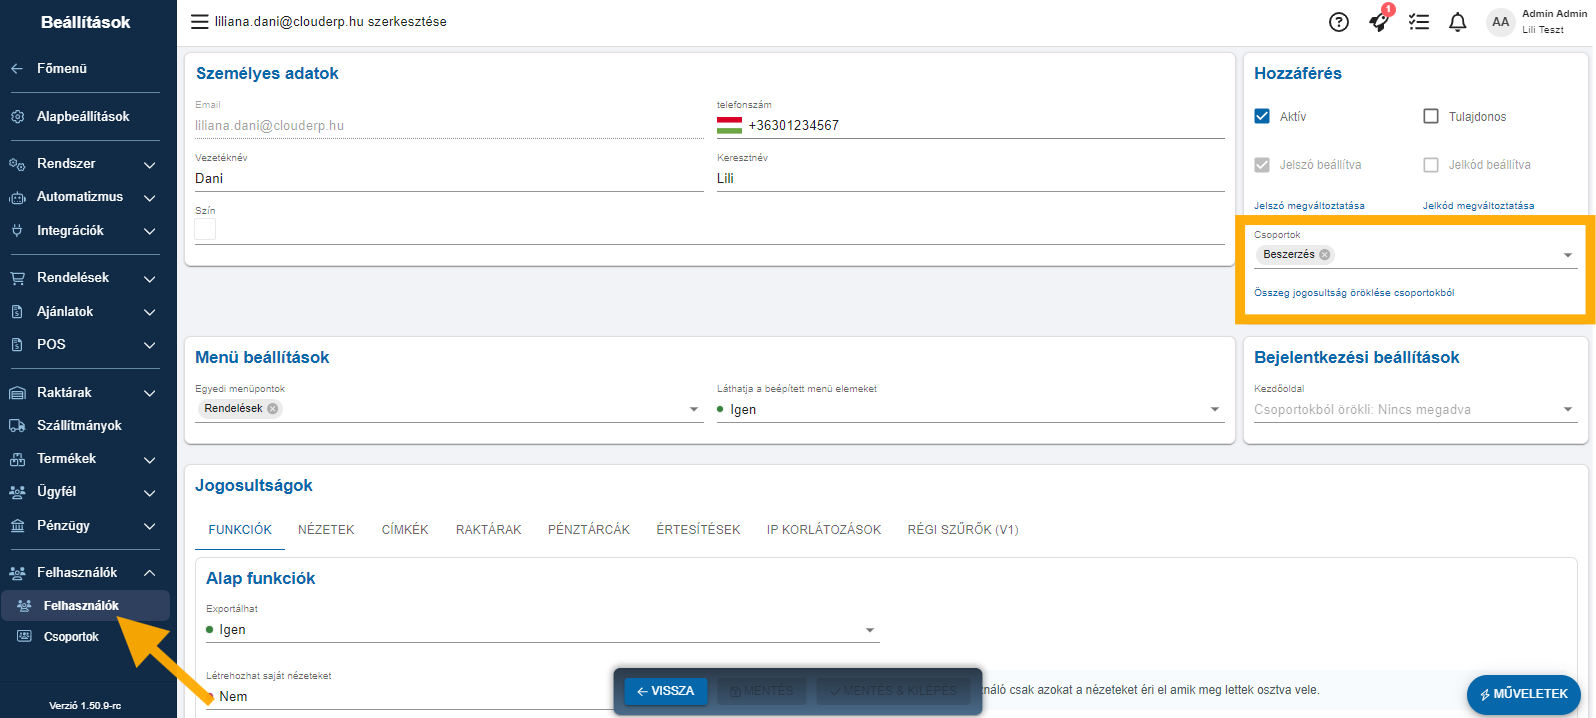Image resolution: width=1596 pixels, height=718 pixels.
Task: Click the Rendszer gears icon
Action: (x=17, y=164)
